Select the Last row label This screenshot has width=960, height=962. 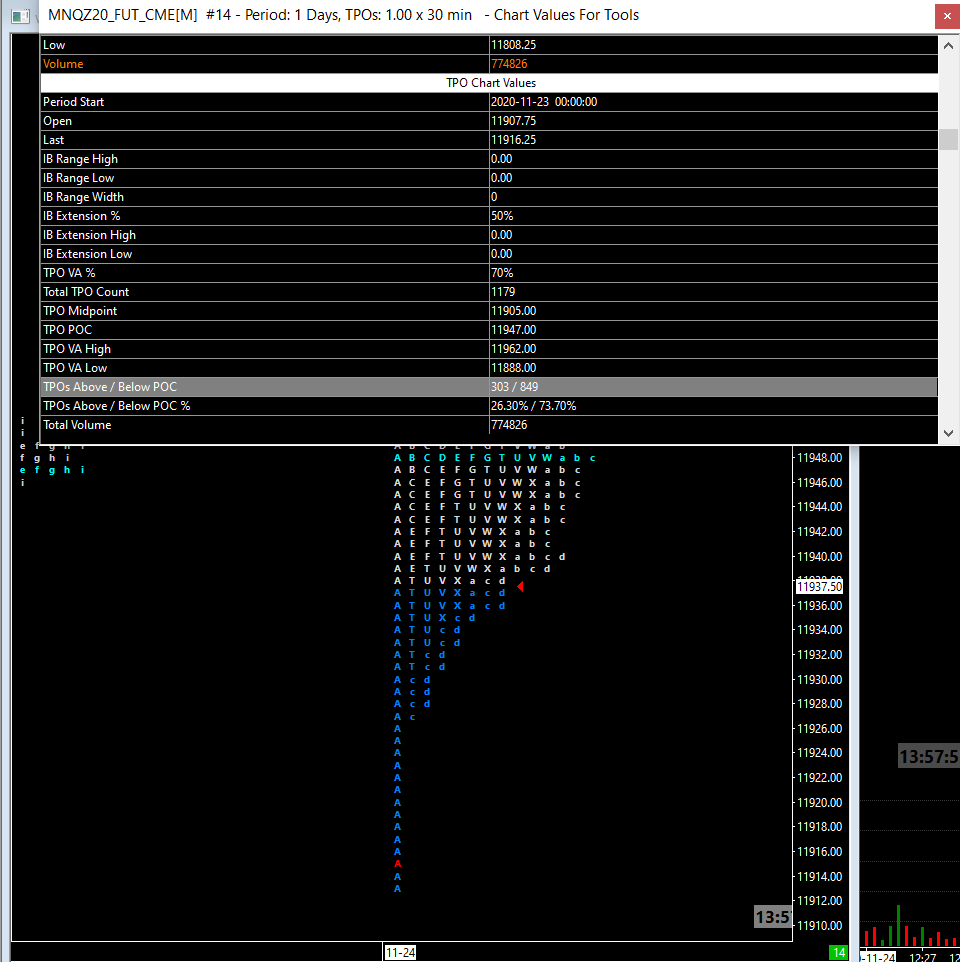click(x=53, y=140)
